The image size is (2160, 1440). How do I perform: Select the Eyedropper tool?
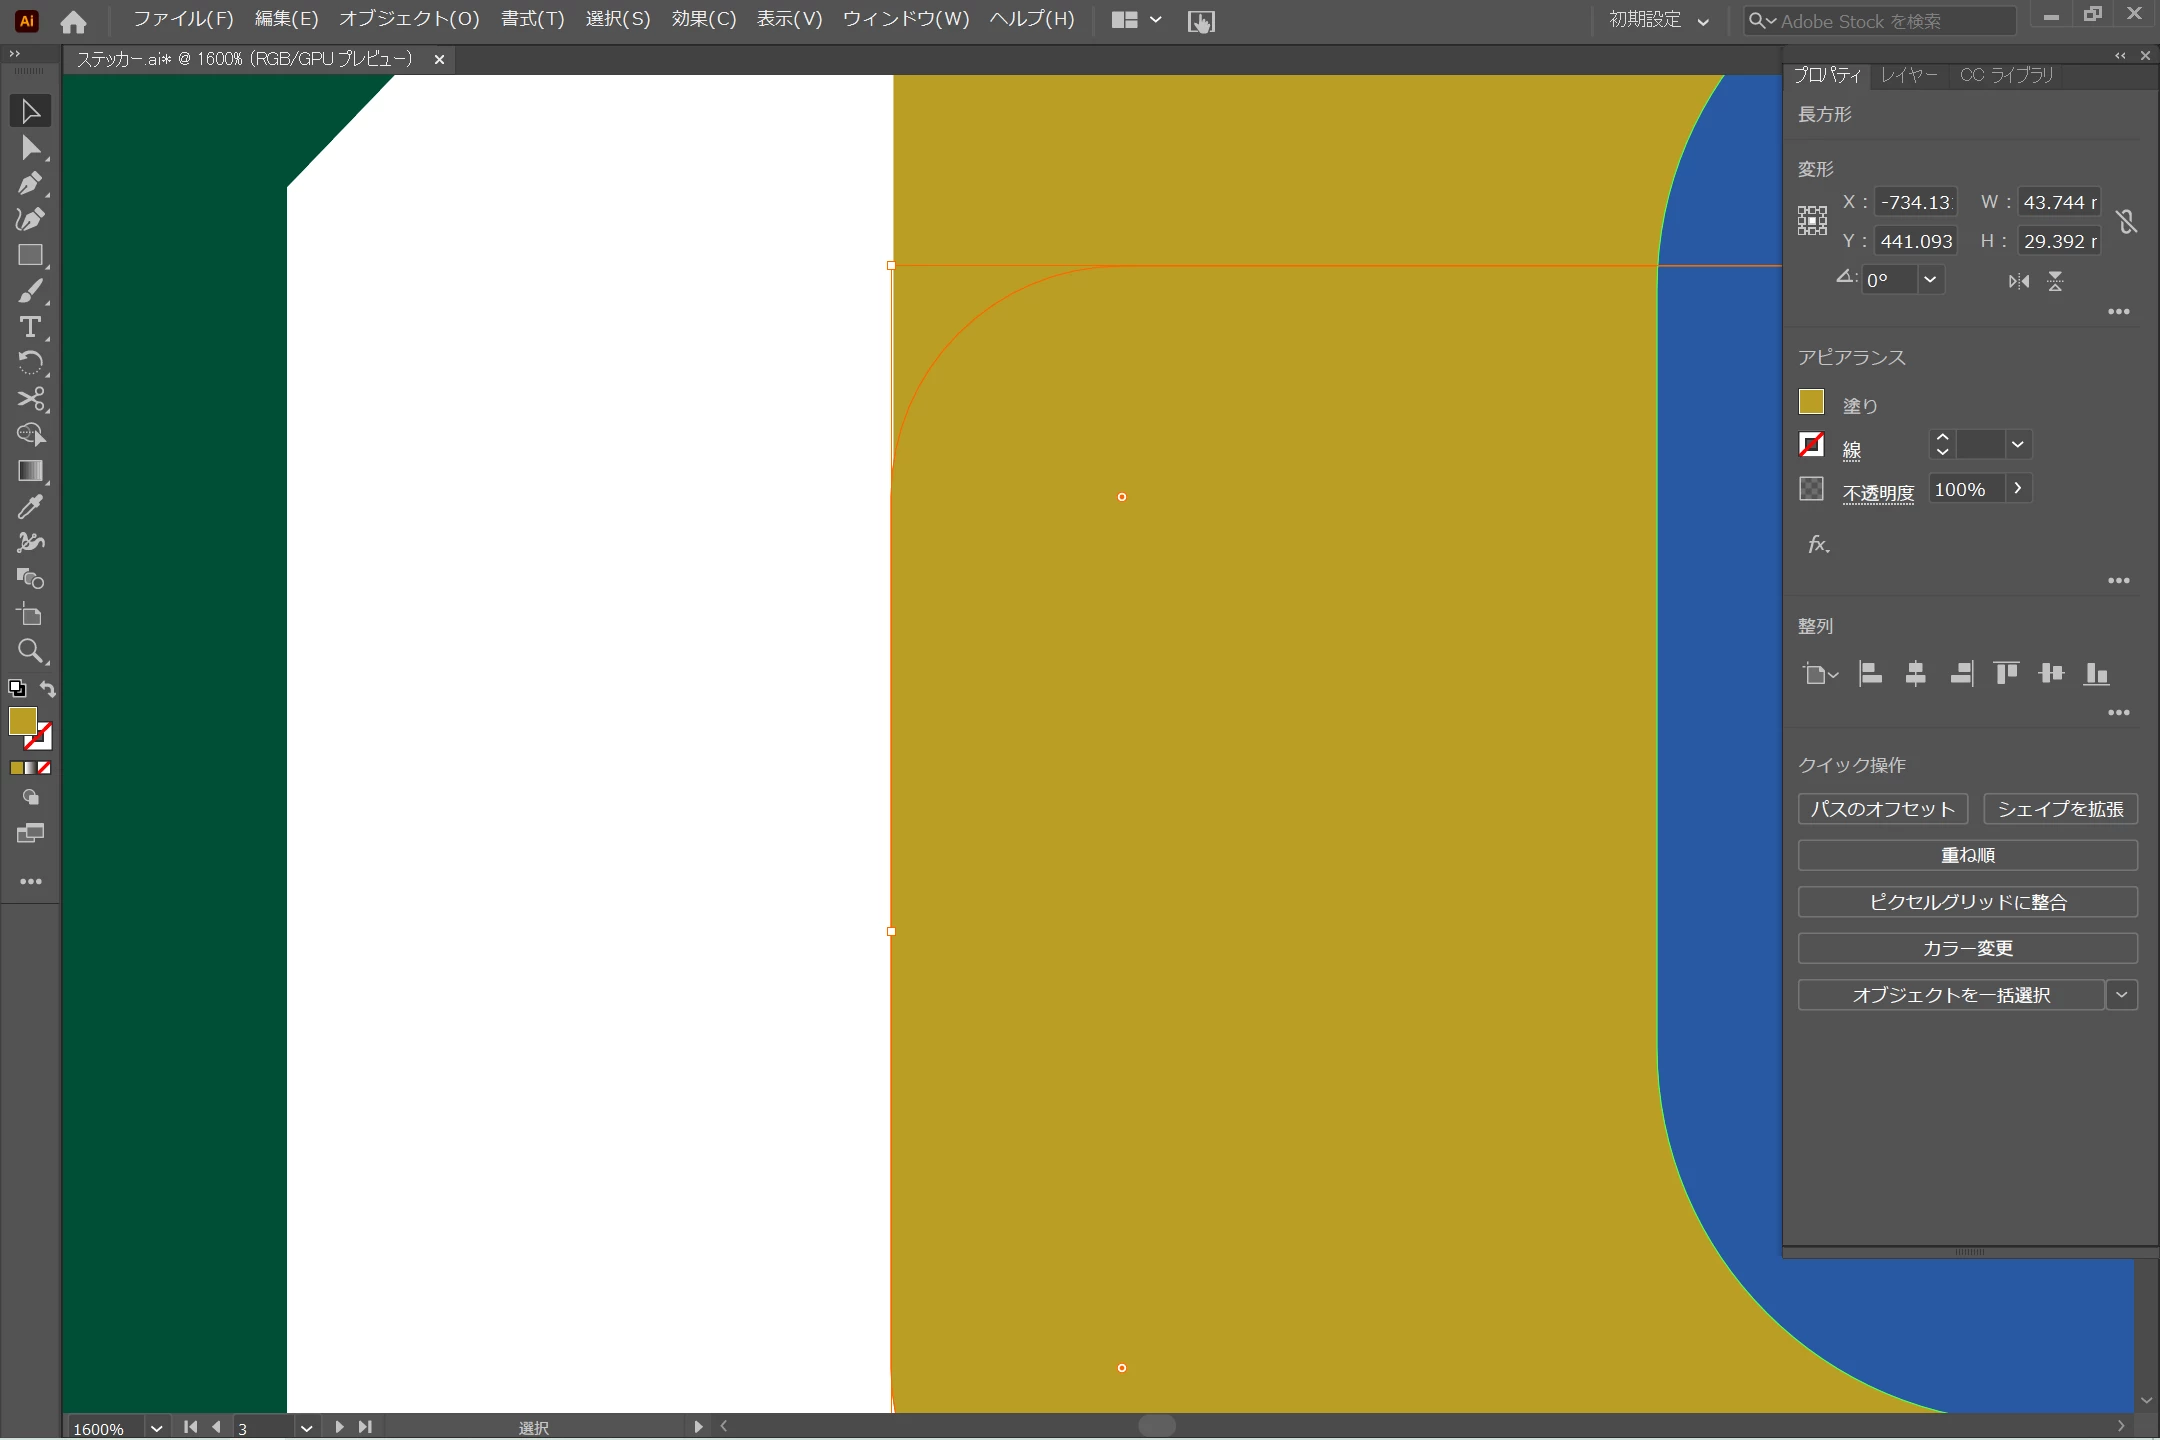(29, 507)
